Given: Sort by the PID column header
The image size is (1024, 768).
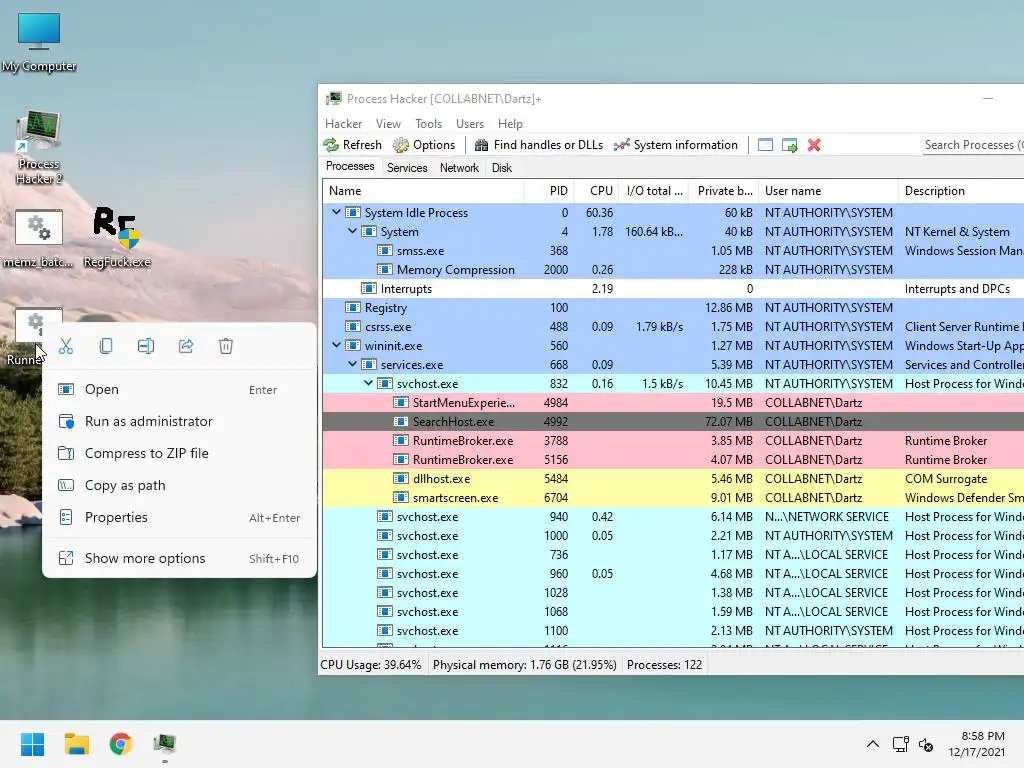Looking at the screenshot, I should pos(549,191).
